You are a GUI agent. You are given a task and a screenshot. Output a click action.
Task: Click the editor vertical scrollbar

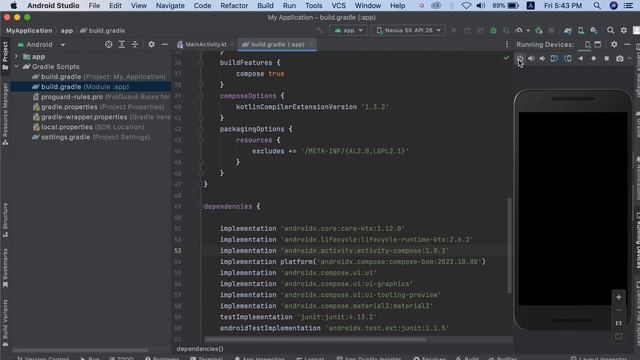509,245
